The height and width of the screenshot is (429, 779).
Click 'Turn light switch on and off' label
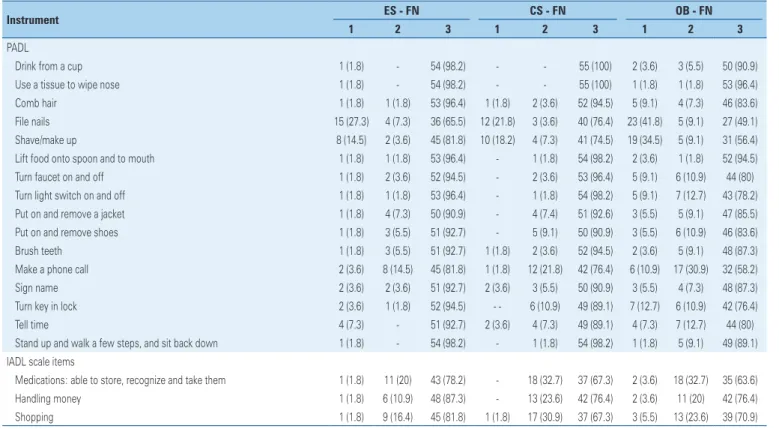tap(70, 196)
